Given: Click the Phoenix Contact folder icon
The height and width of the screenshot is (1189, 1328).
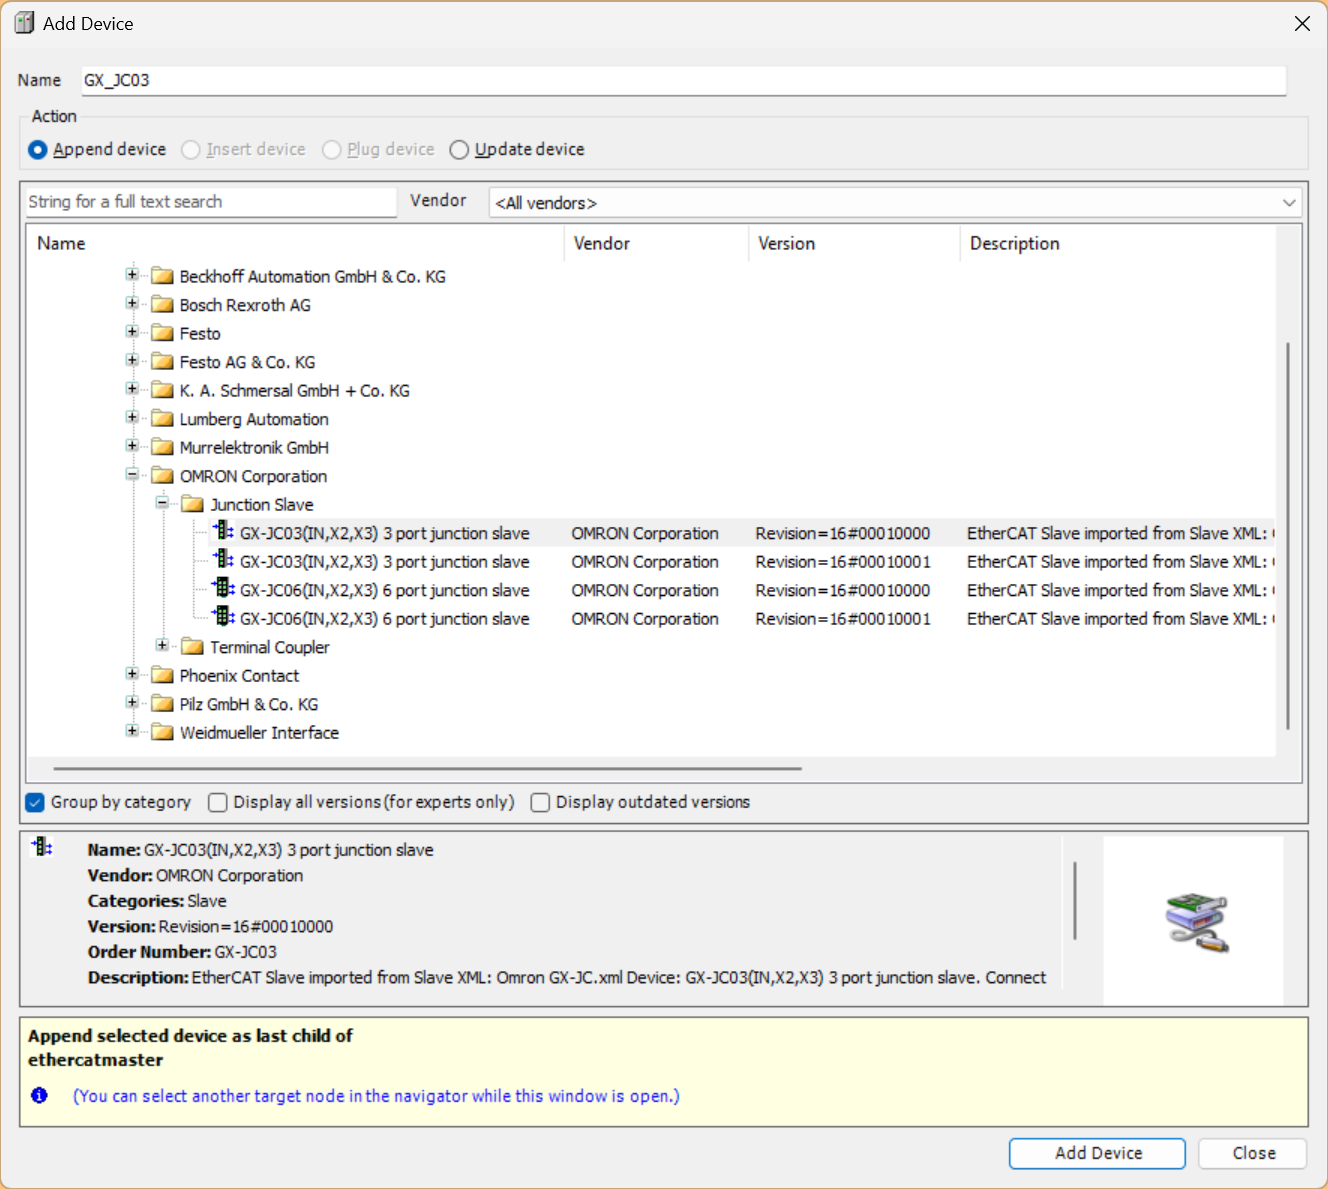Looking at the screenshot, I should click(162, 675).
